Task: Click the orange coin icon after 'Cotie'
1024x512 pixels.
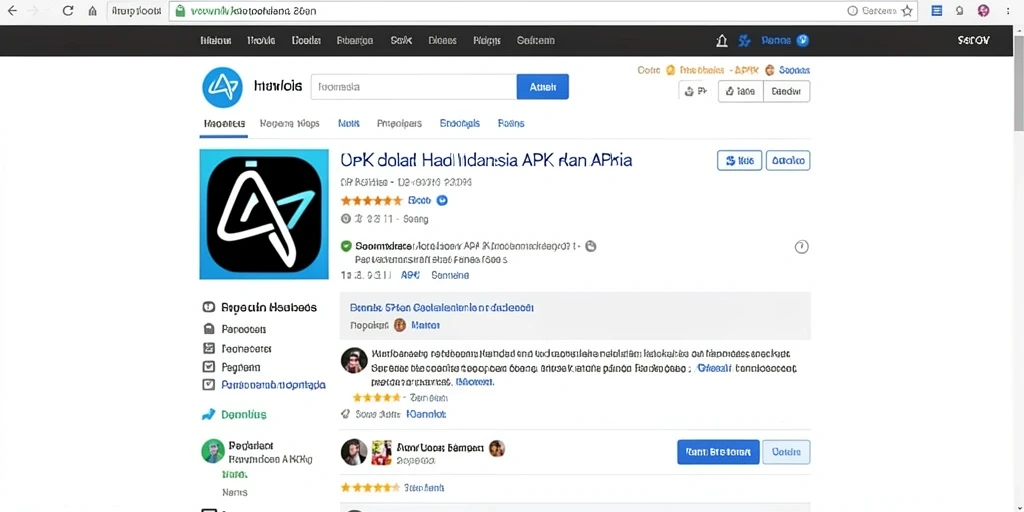Action: click(x=669, y=70)
